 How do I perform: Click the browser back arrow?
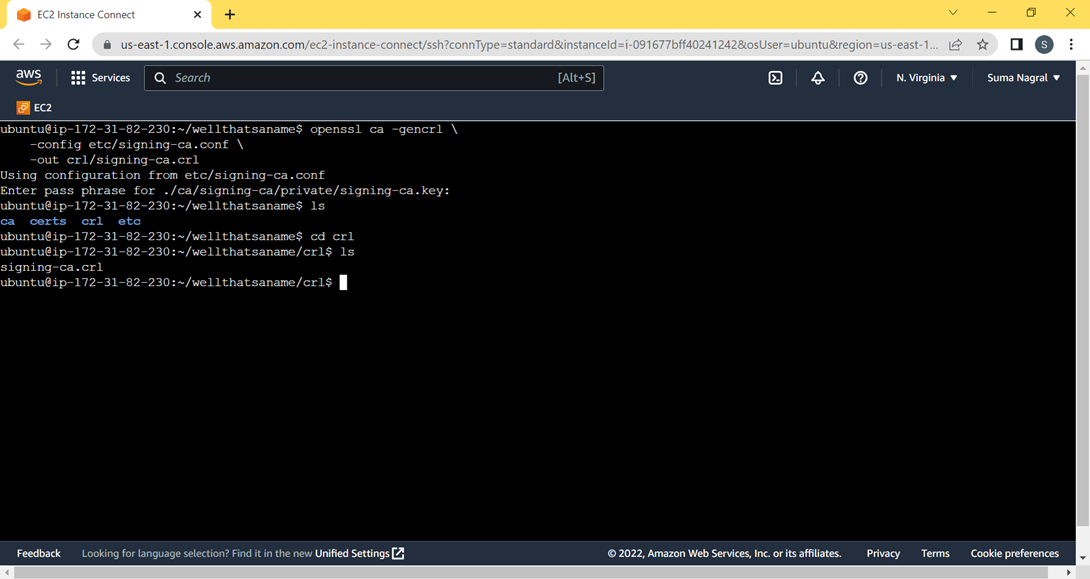pyautogui.click(x=18, y=44)
